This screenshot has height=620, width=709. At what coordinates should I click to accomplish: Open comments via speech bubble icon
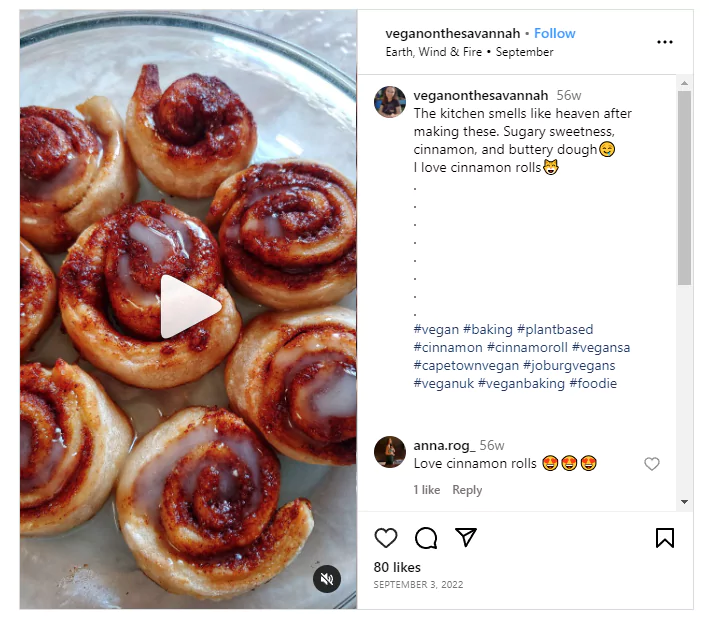pos(426,538)
